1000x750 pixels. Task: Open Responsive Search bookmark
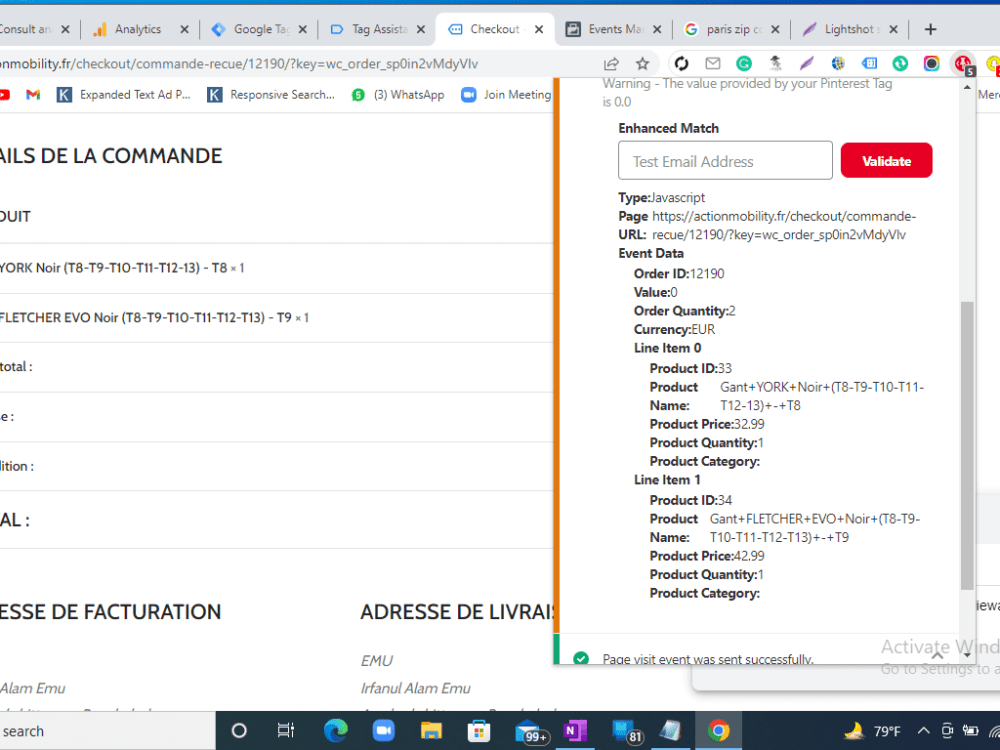pyautogui.click(x=271, y=95)
